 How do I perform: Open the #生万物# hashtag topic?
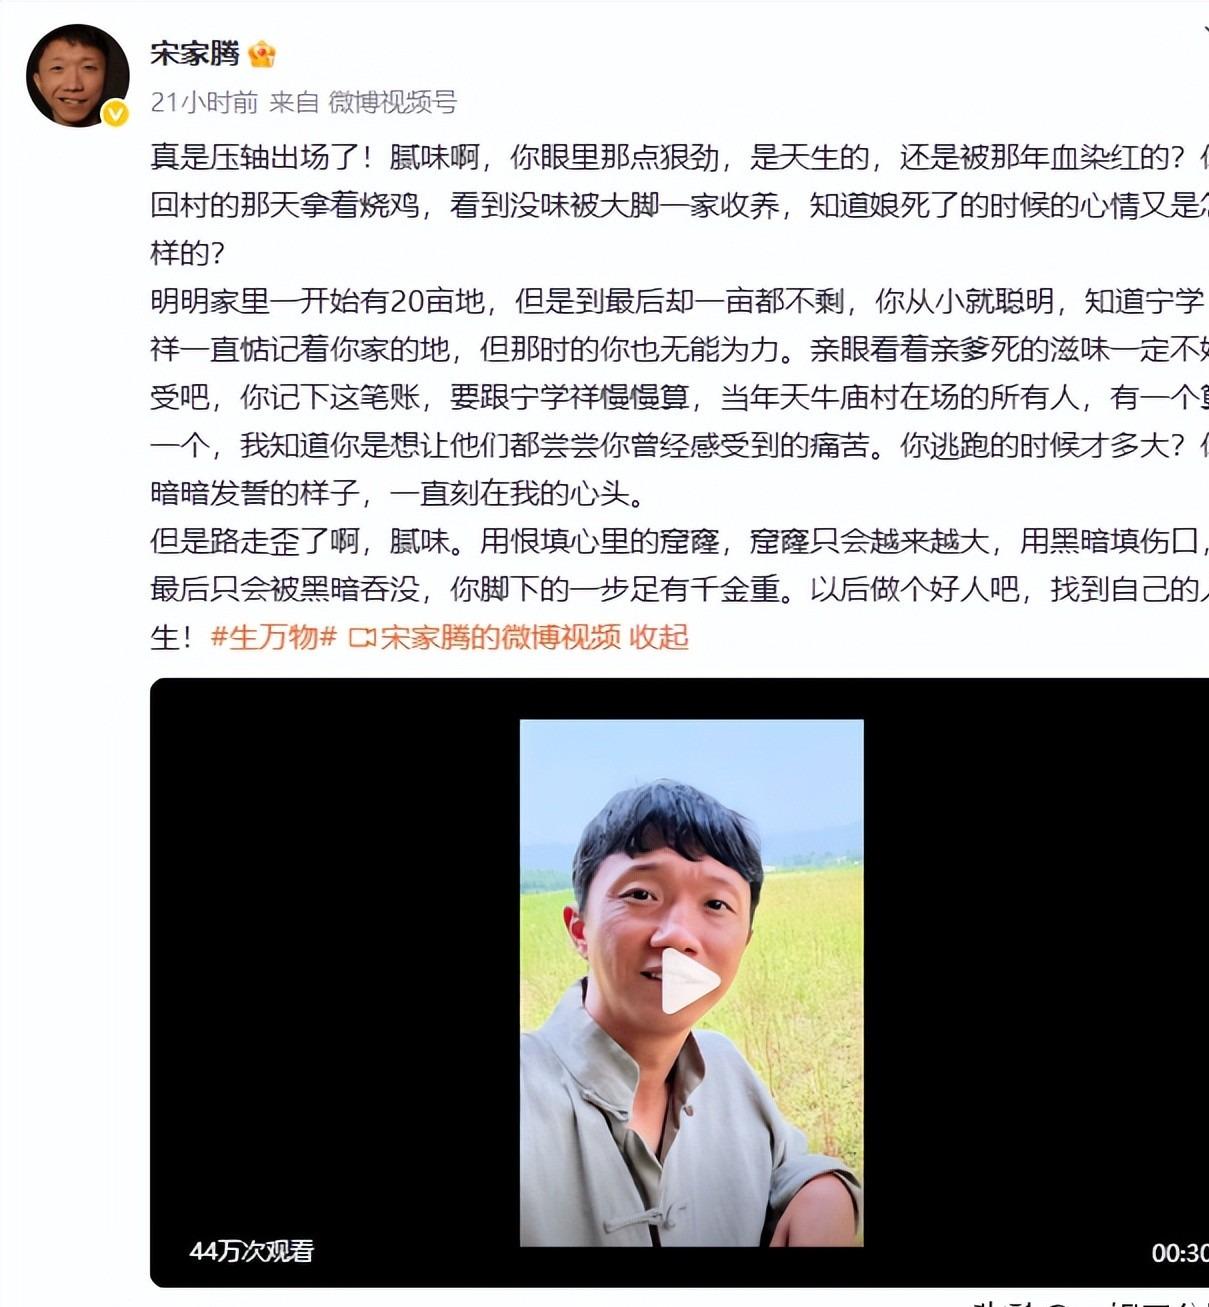click(x=274, y=637)
